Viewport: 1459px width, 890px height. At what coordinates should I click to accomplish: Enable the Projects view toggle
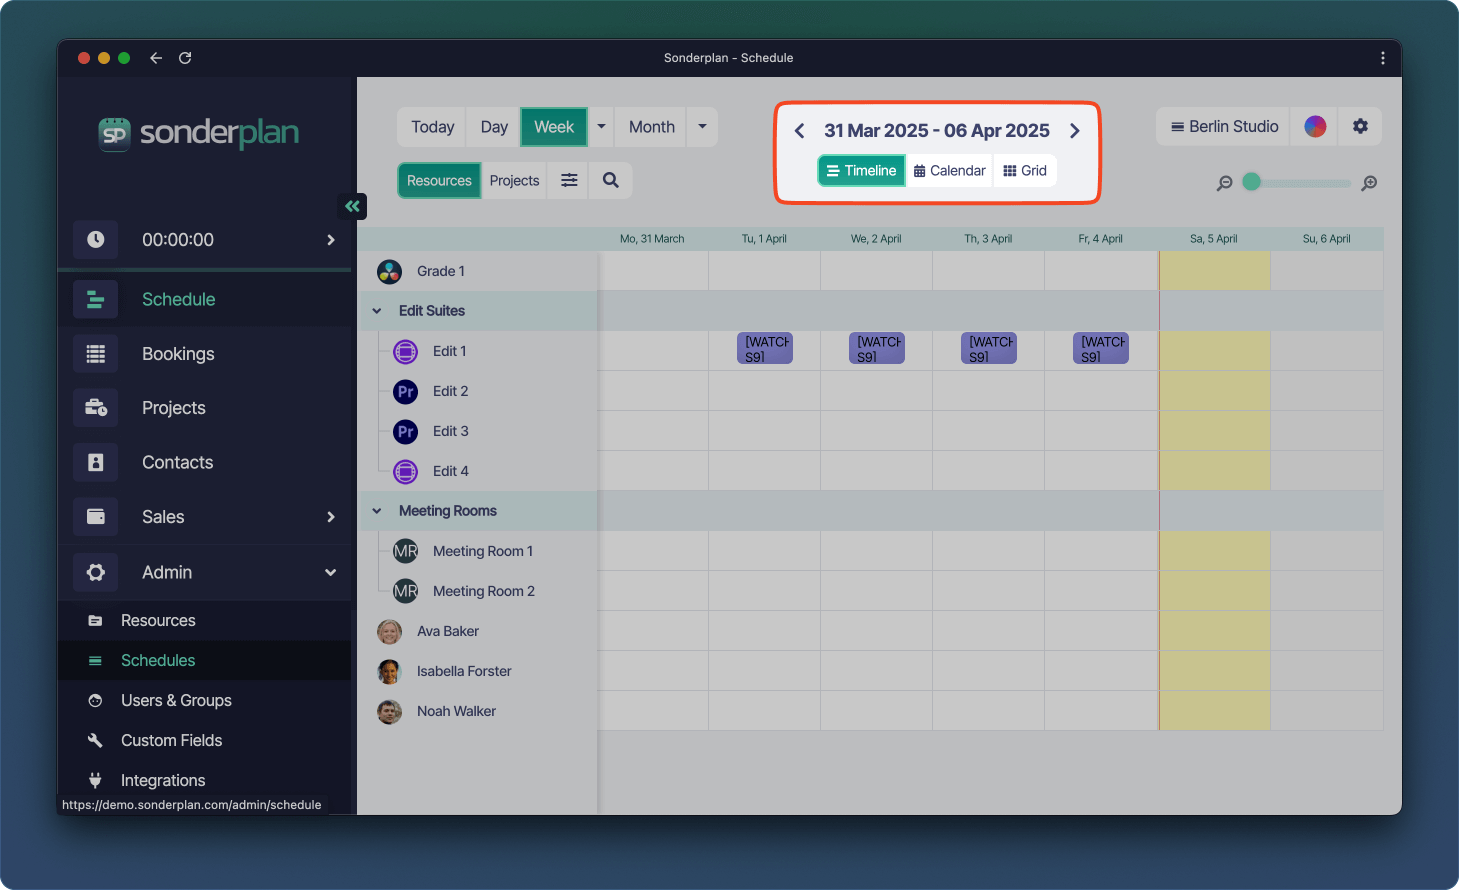514,180
